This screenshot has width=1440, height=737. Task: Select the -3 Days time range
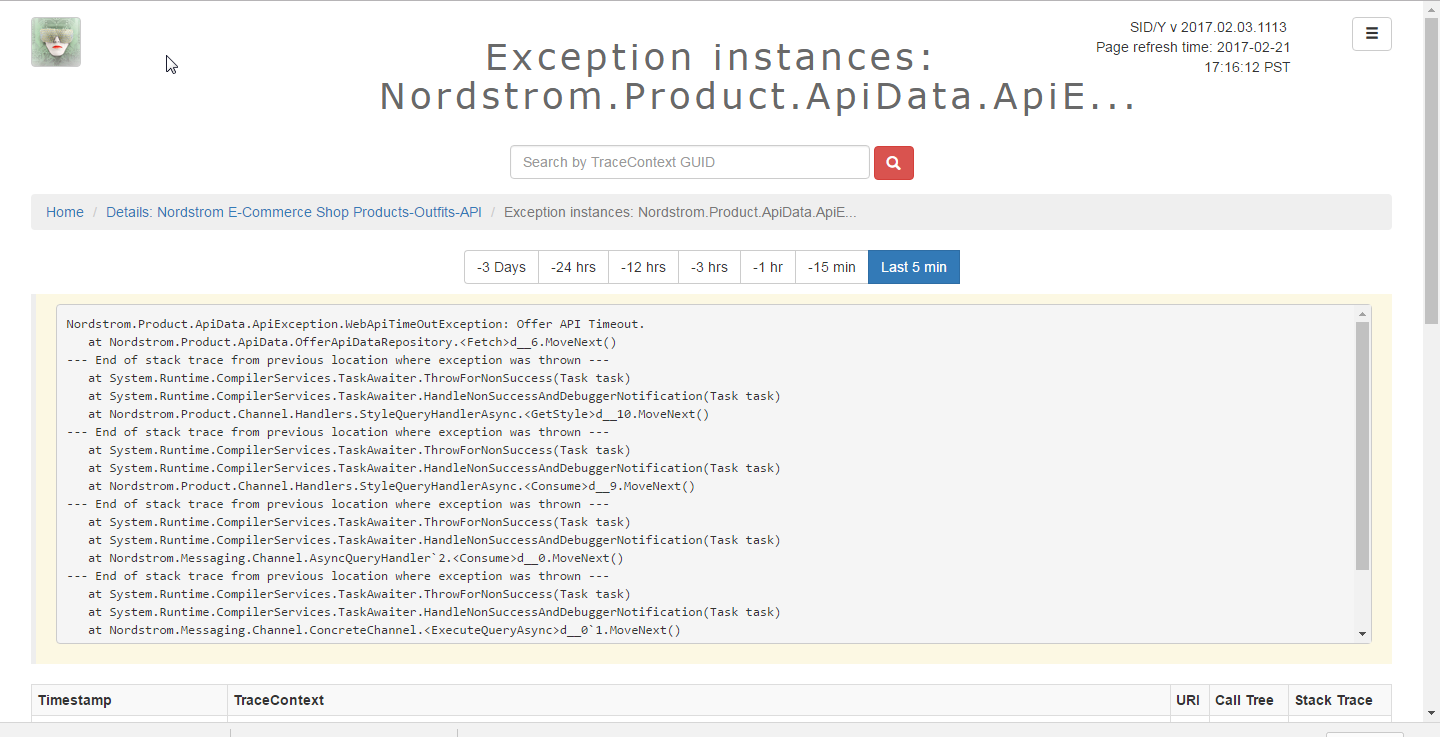tap(501, 267)
